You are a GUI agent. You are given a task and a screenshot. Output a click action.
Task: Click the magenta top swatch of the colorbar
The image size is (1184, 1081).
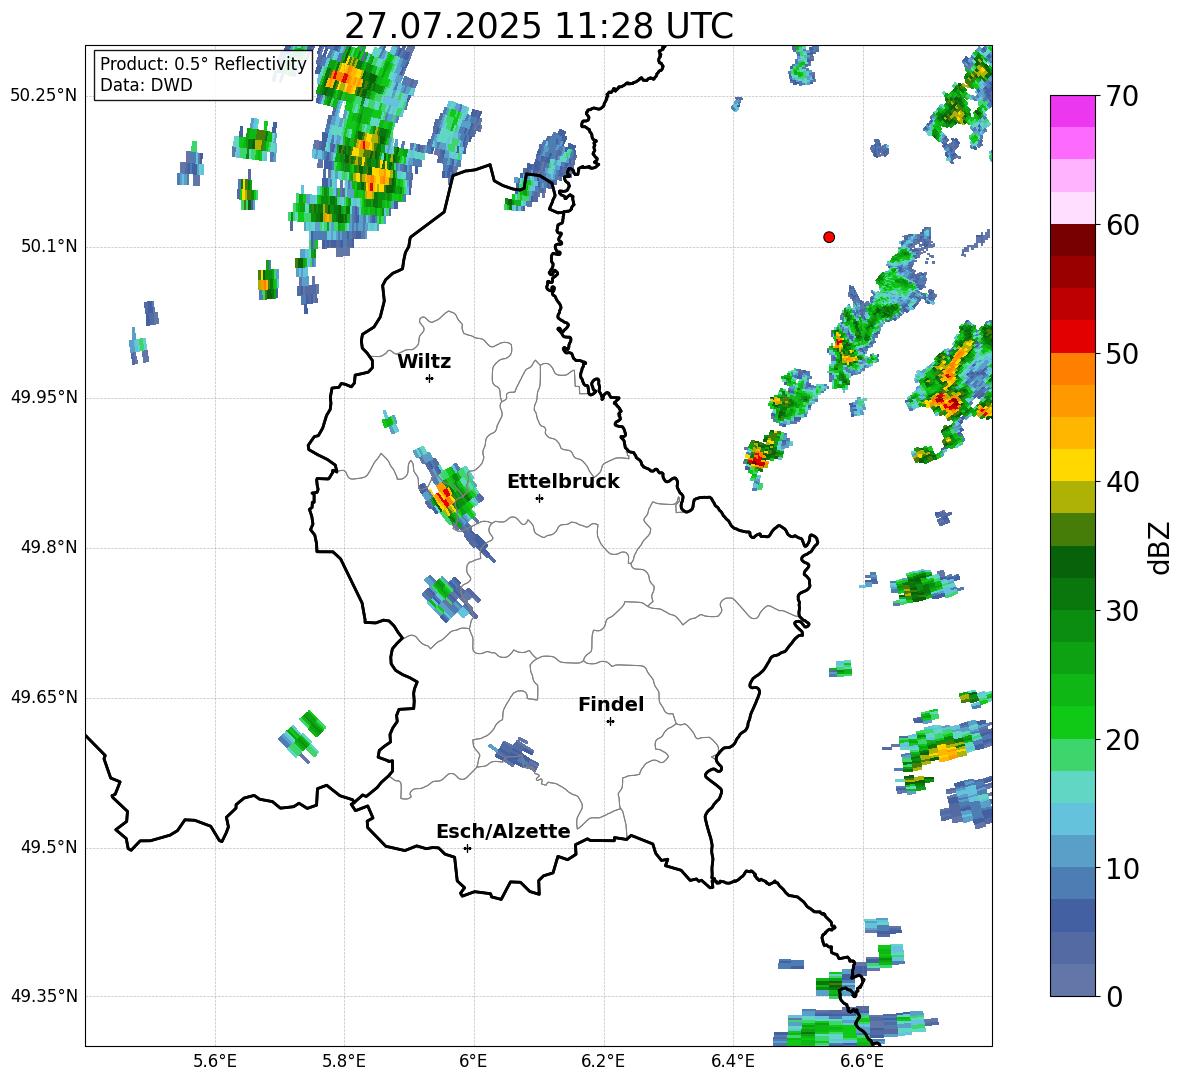pyautogui.click(x=1072, y=111)
